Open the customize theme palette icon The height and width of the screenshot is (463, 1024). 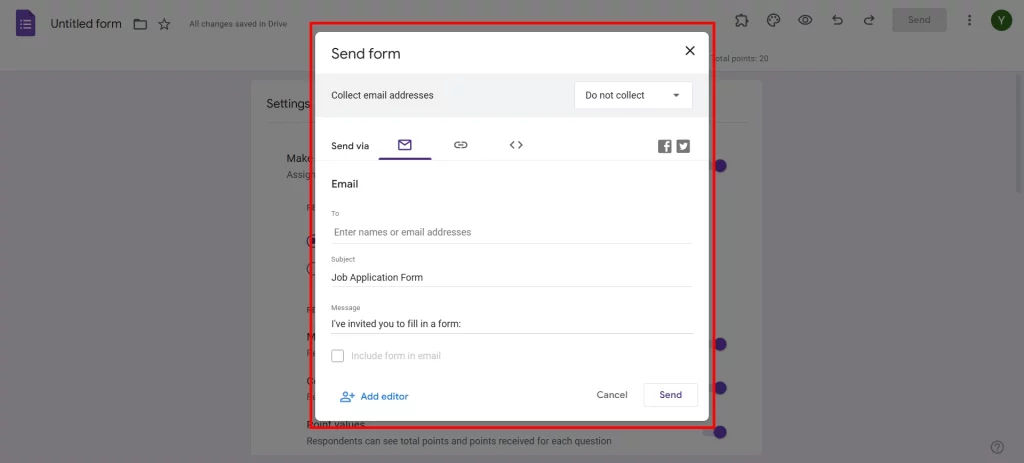click(773, 20)
